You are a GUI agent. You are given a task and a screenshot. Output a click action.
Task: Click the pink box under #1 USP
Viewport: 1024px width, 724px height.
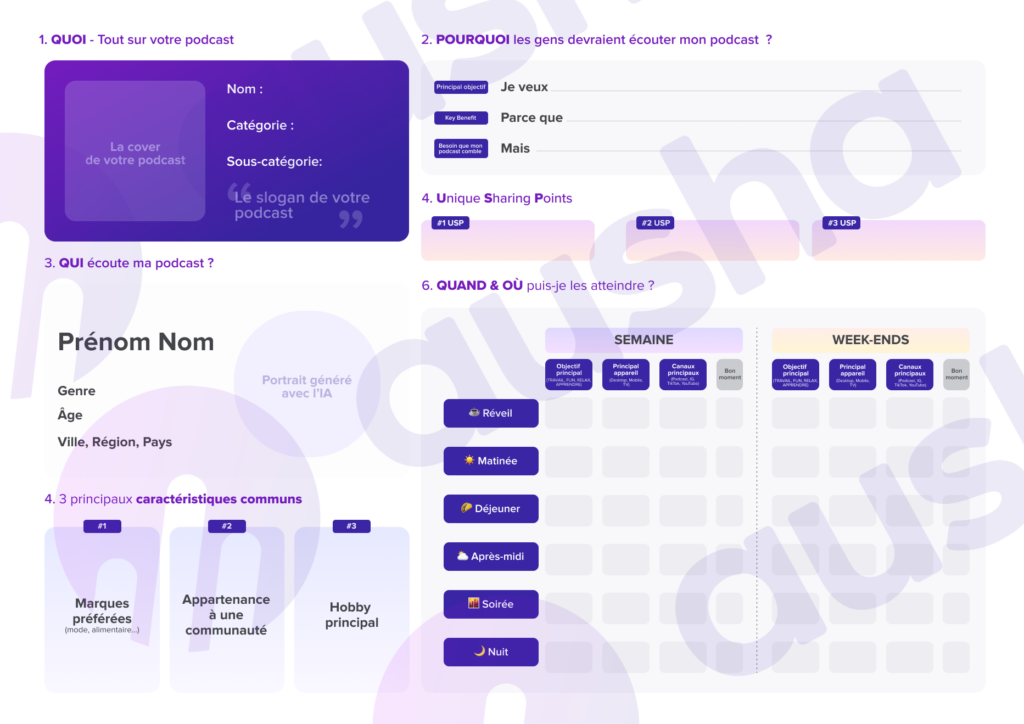click(x=507, y=241)
